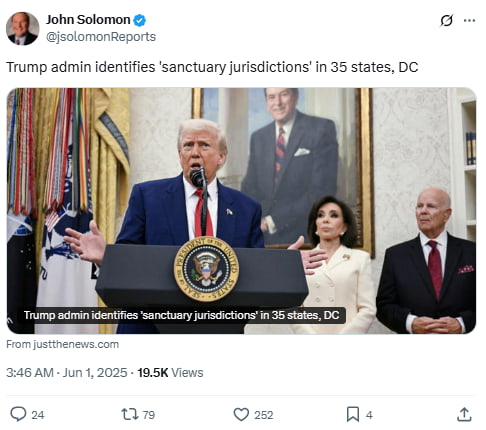Screen dimensions: 486x430
Task: Click the tweet text about sanctuary jurisdictions
Action: tap(212, 67)
